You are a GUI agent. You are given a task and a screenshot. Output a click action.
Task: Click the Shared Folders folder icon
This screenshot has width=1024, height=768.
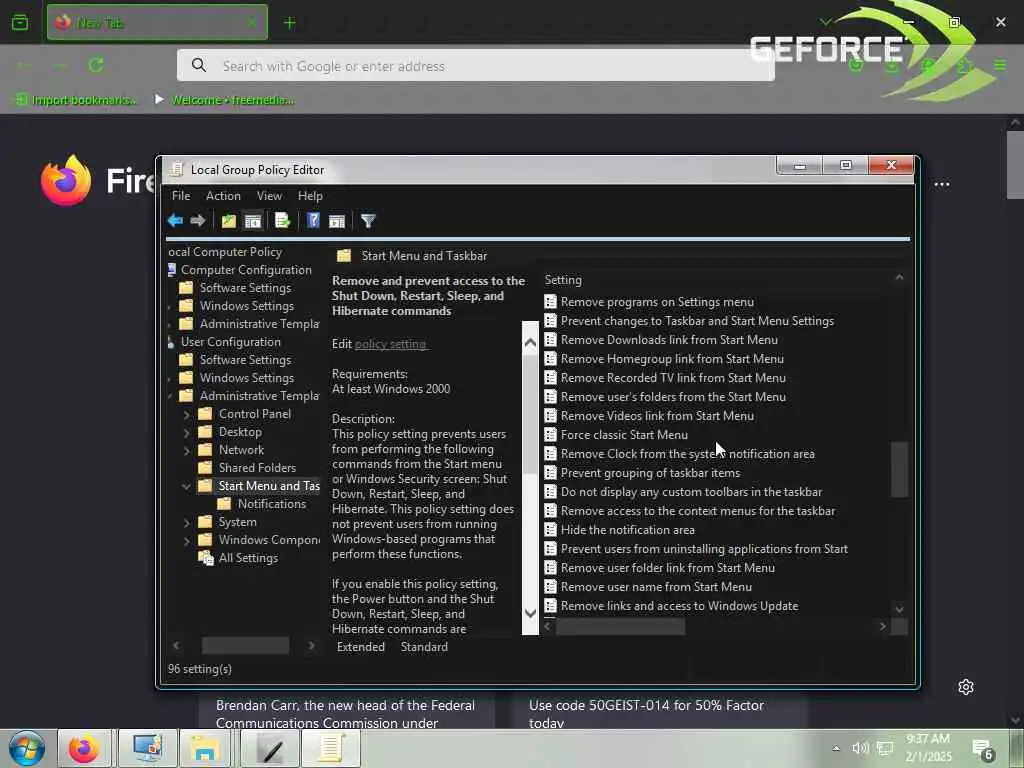[205, 468]
